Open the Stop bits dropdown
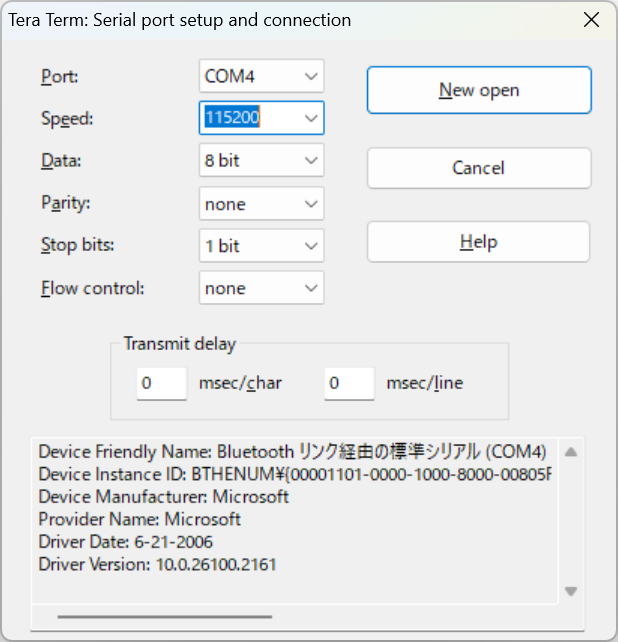This screenshot has width=618, height=642. pyautogui.click(x=261, y=246)
